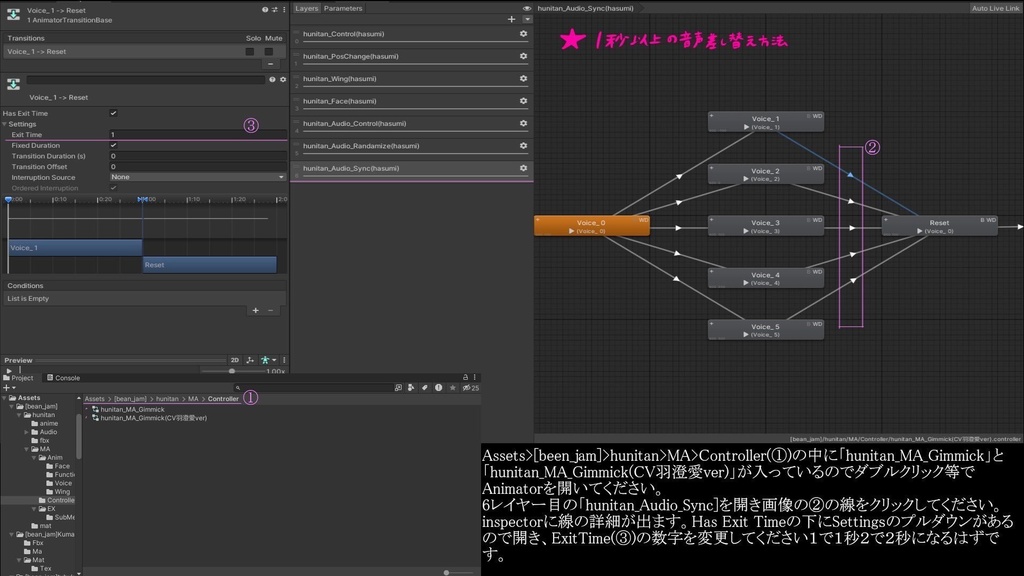Viewport: 1024px width, 576px height.
Task: Open the transition inspector gear icon
Action: pyautogui.click(x=282, y=79)
